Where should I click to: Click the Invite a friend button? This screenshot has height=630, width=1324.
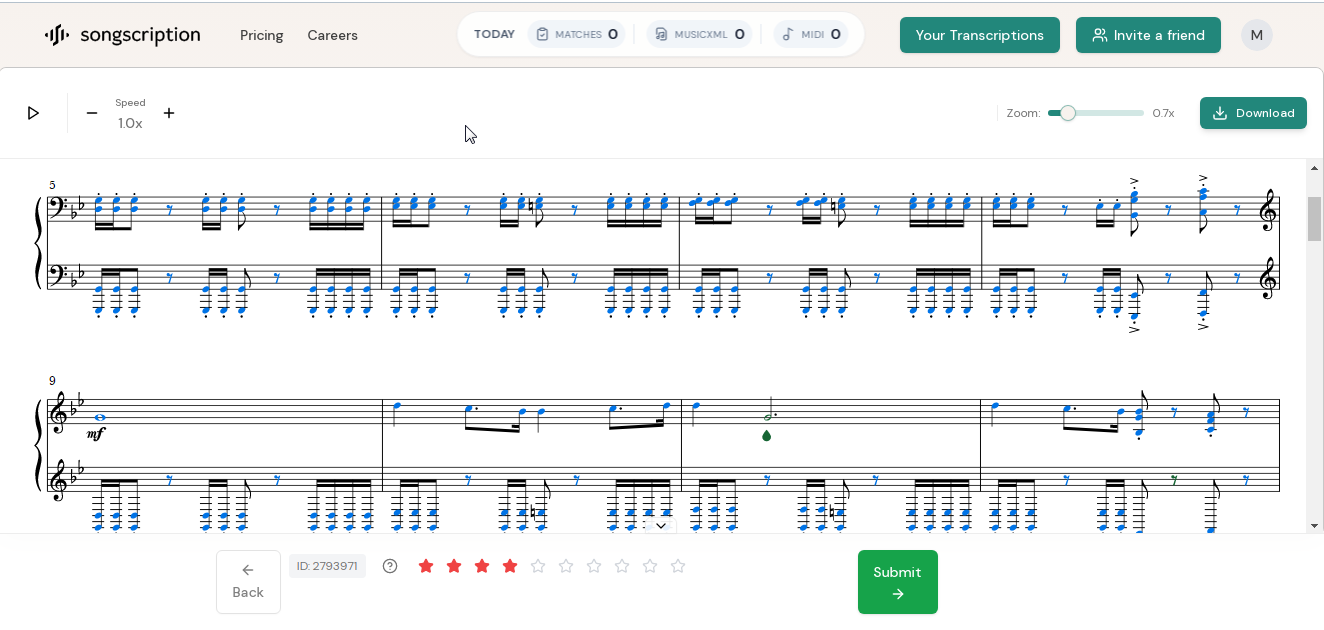1148,35
